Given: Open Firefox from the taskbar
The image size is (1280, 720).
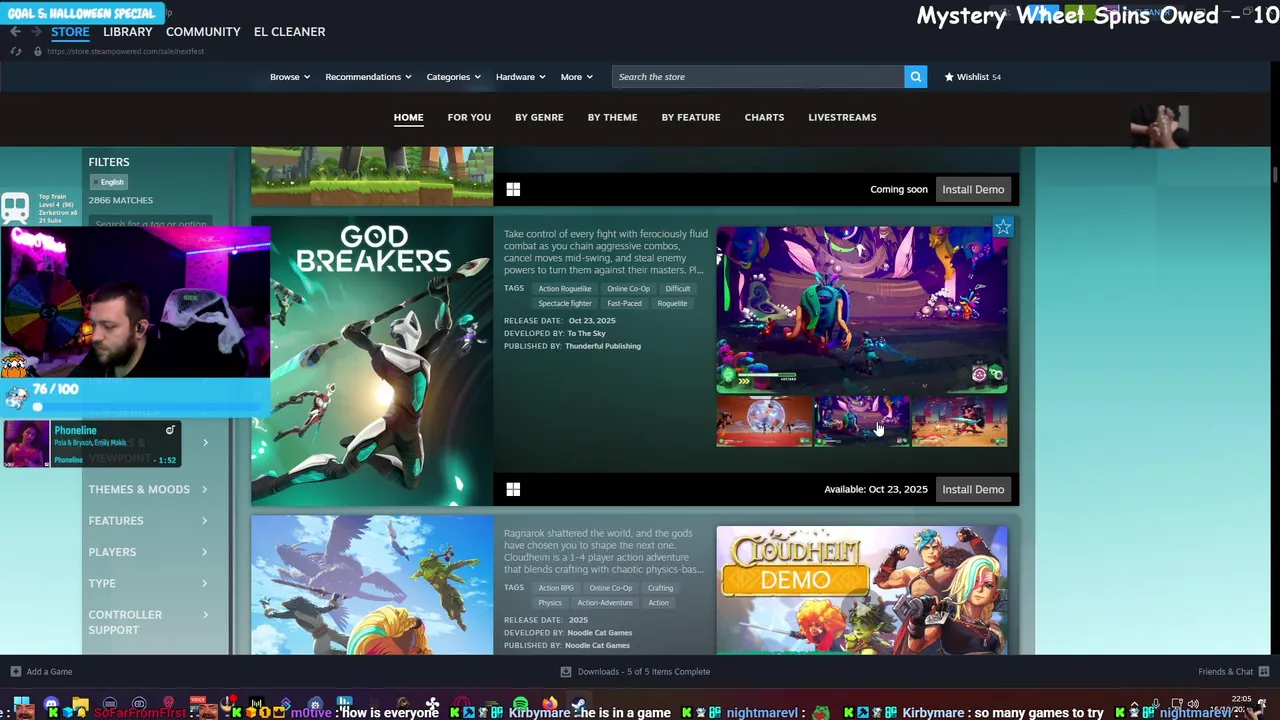Looking at the screenshot, I should tap(550, 705).
